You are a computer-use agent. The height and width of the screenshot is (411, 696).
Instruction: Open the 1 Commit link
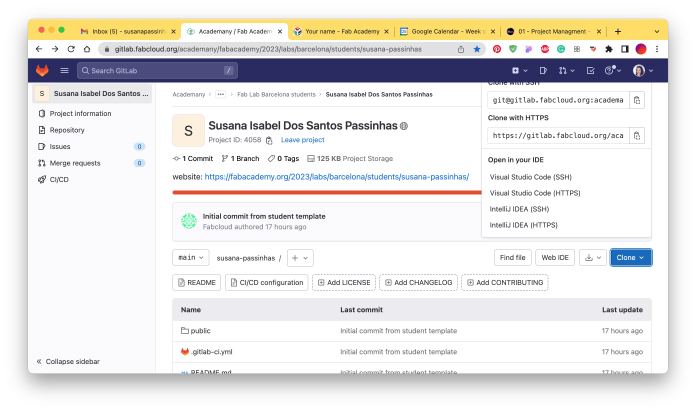click(x=193, y=158)
